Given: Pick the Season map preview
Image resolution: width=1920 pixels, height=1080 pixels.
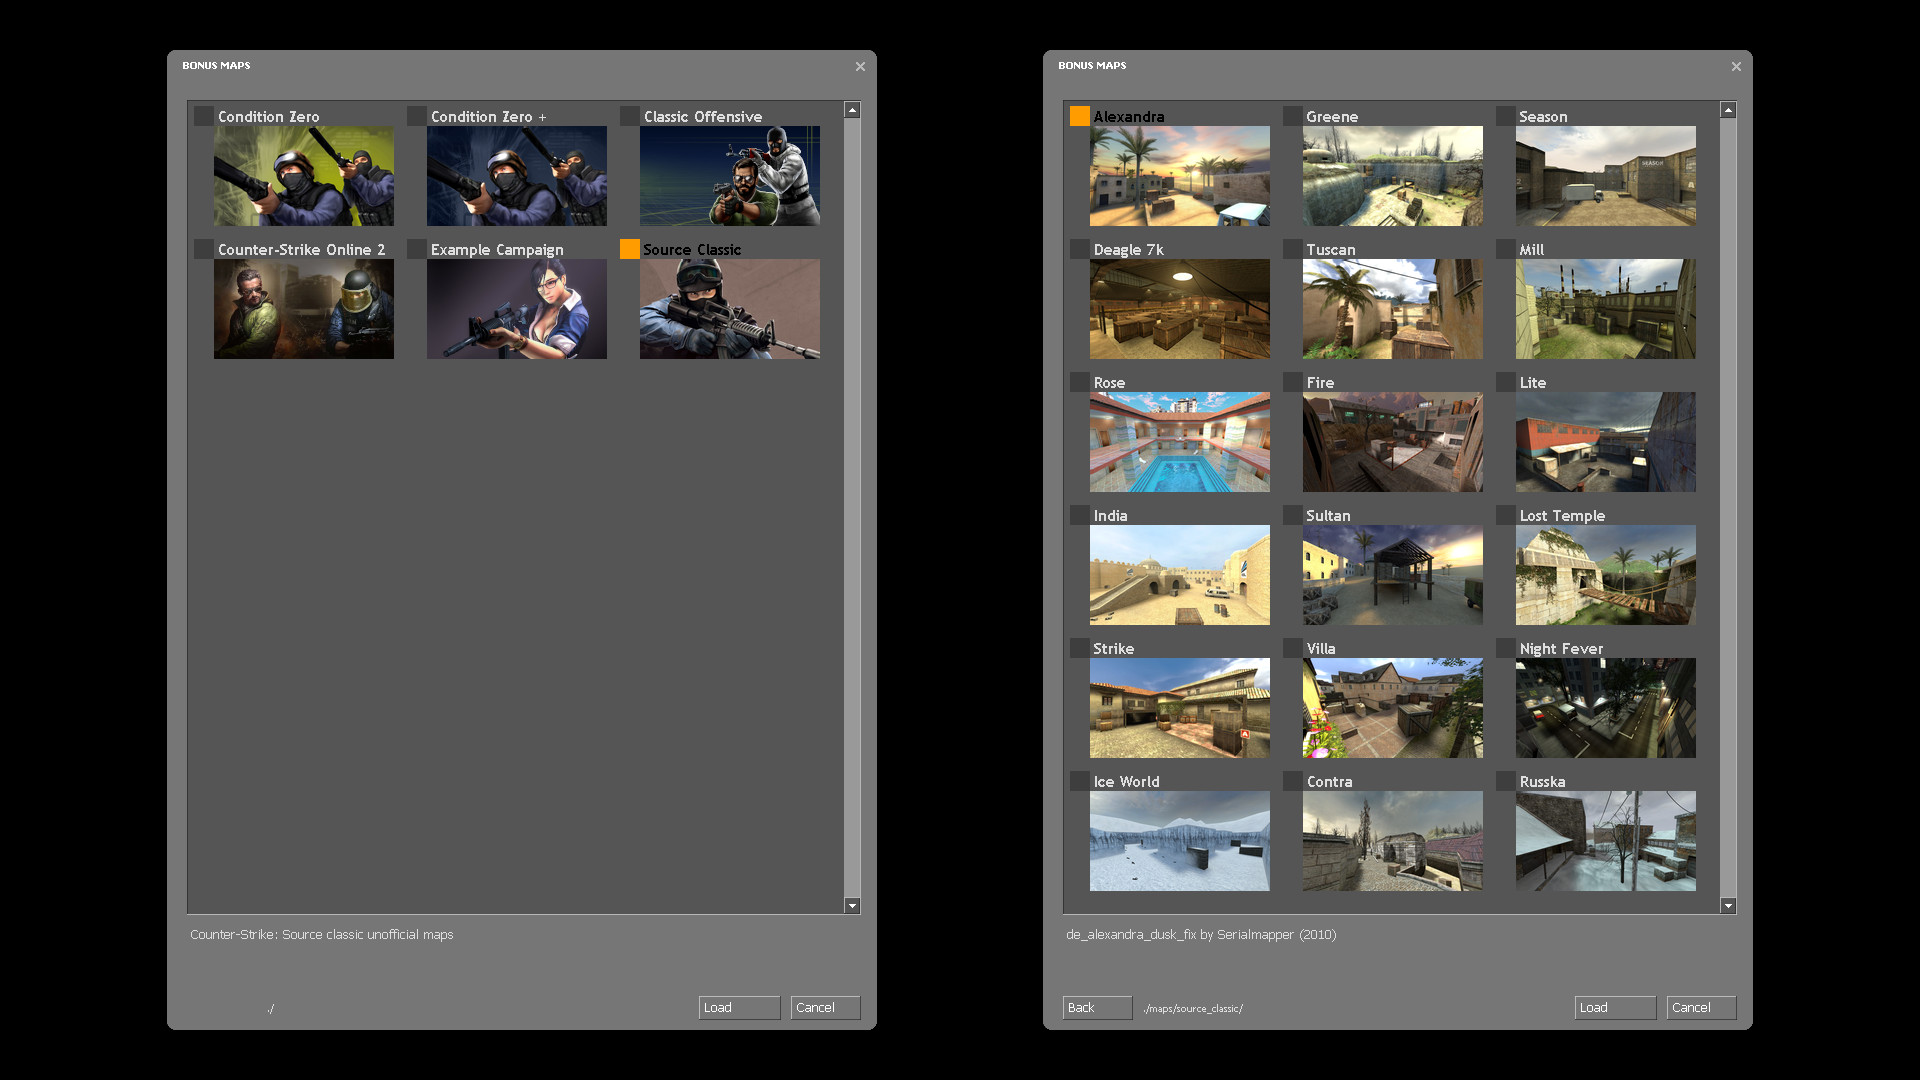Looking at the screenshot, I should tap(1606, 176).
